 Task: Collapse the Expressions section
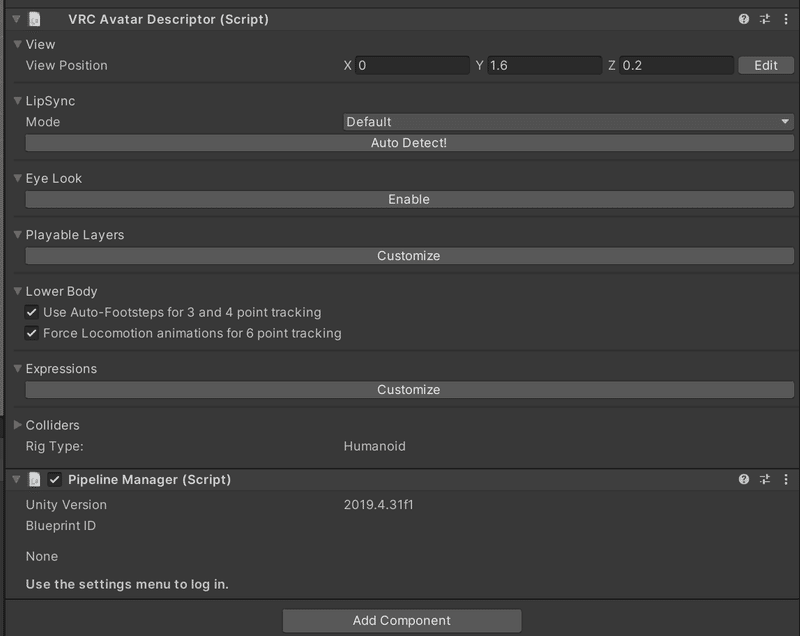click(x=17, y=368)
